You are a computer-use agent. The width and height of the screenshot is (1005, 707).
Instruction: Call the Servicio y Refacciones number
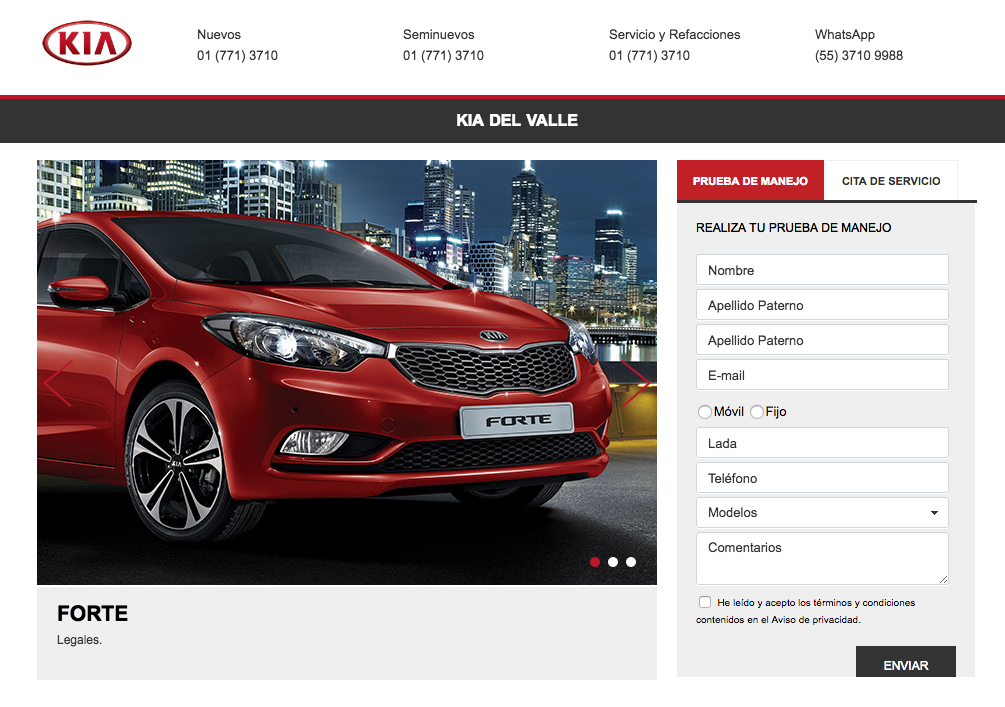[x=649, y=56]
